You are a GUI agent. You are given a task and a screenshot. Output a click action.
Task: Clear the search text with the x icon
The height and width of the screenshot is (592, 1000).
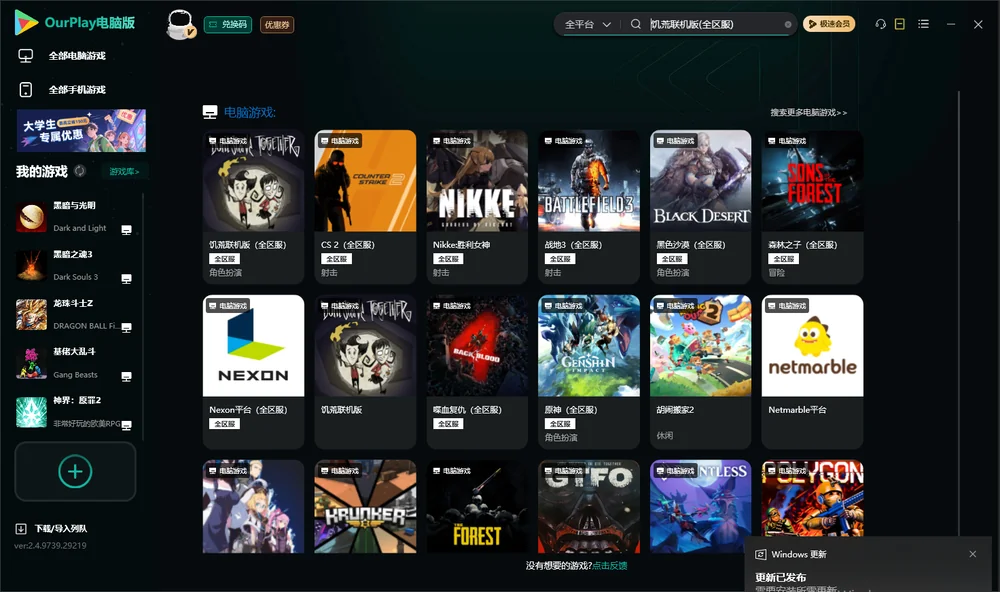[x=788, y=24]
